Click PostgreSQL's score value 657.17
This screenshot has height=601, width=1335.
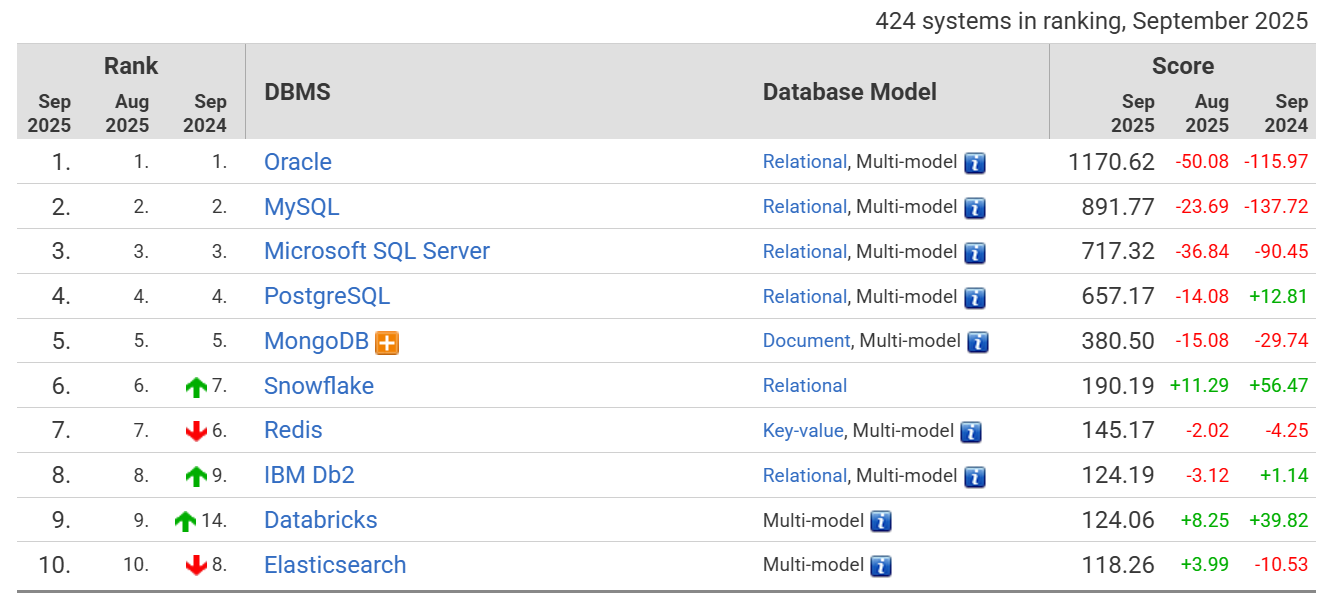[x=1118, y=296]
